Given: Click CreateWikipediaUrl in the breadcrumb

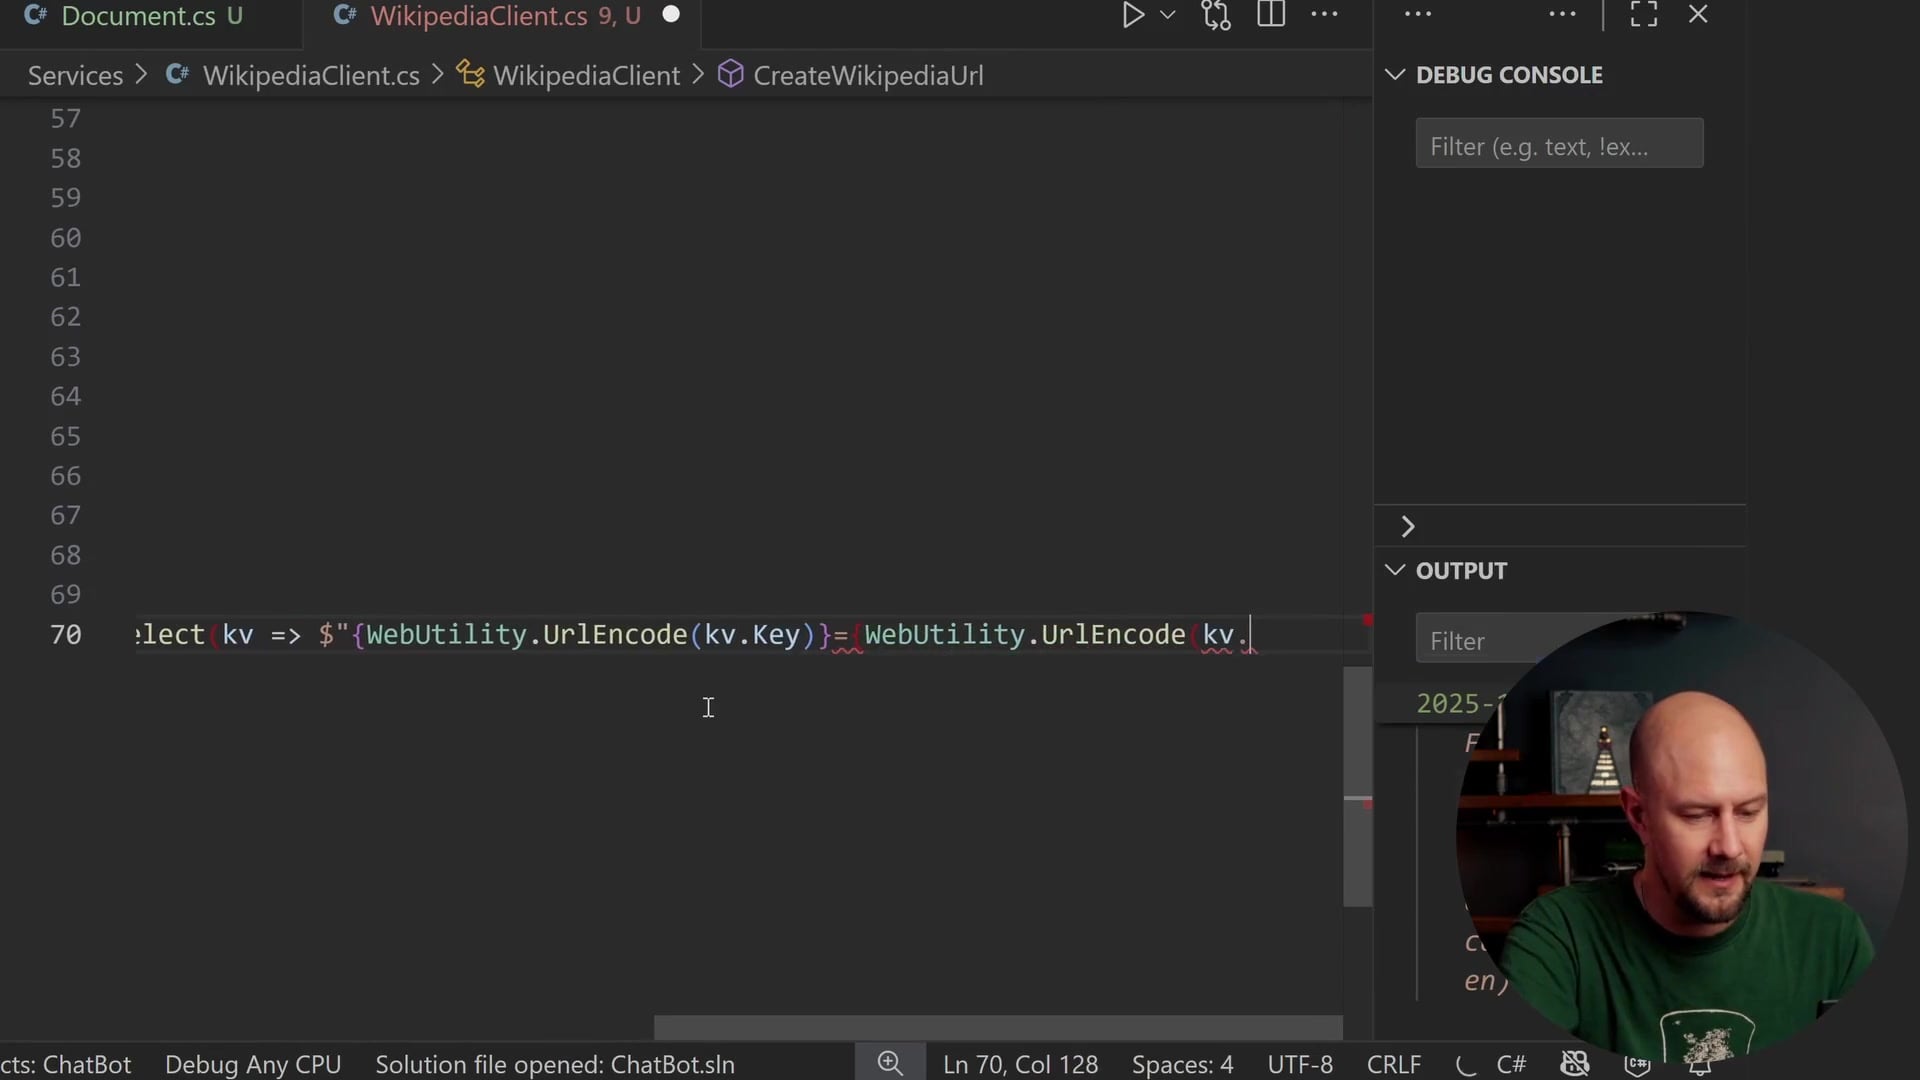Looking at the screenshot, I should pyautogui.click(x=867, y=76).
